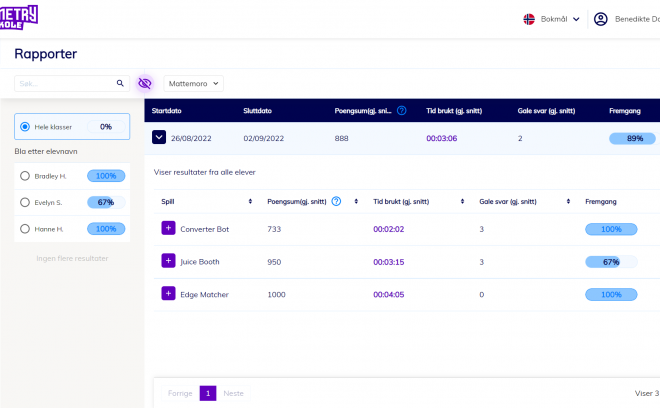The width and height of the screenshot is (660, 408).
Task: Click Bradley H. 100% progress badge
Action: tap(106, 176)
